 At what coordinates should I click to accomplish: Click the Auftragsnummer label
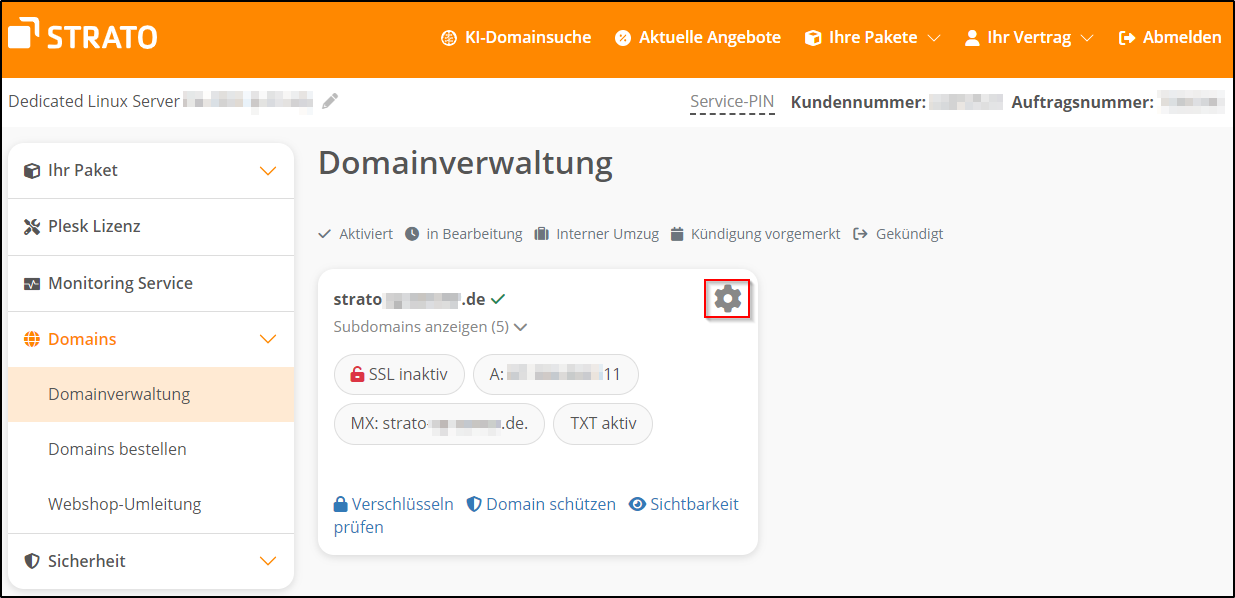click(x=1083, y=101)
